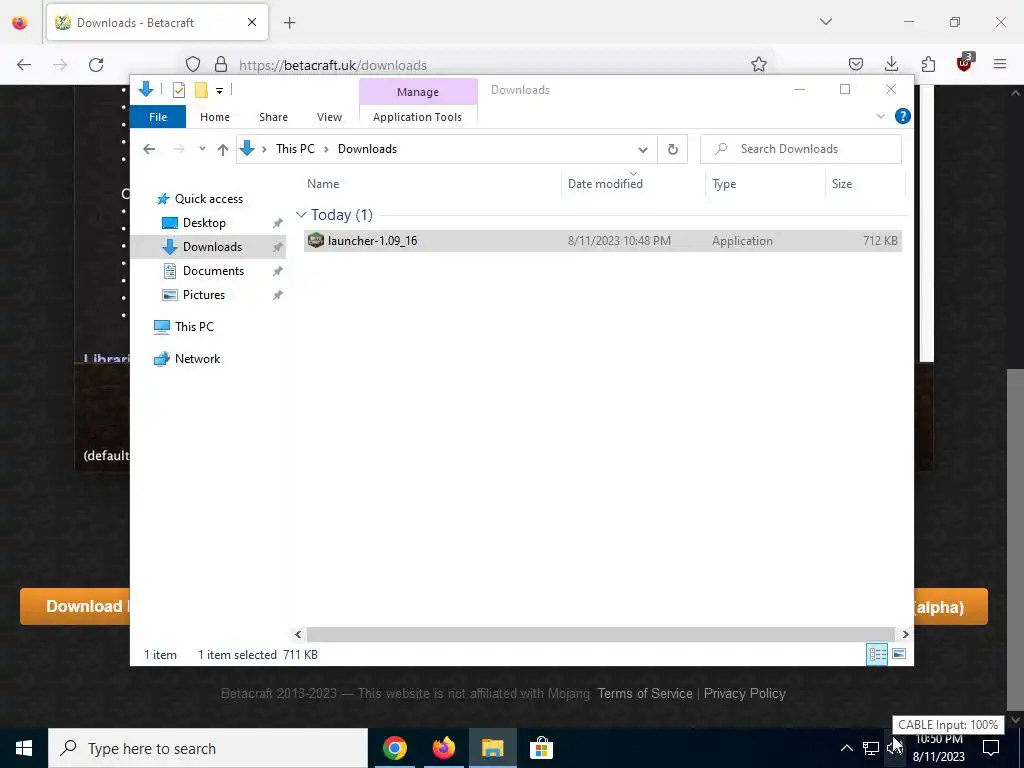Open Pictures in the navigation pane

click(x=203, y=295)
